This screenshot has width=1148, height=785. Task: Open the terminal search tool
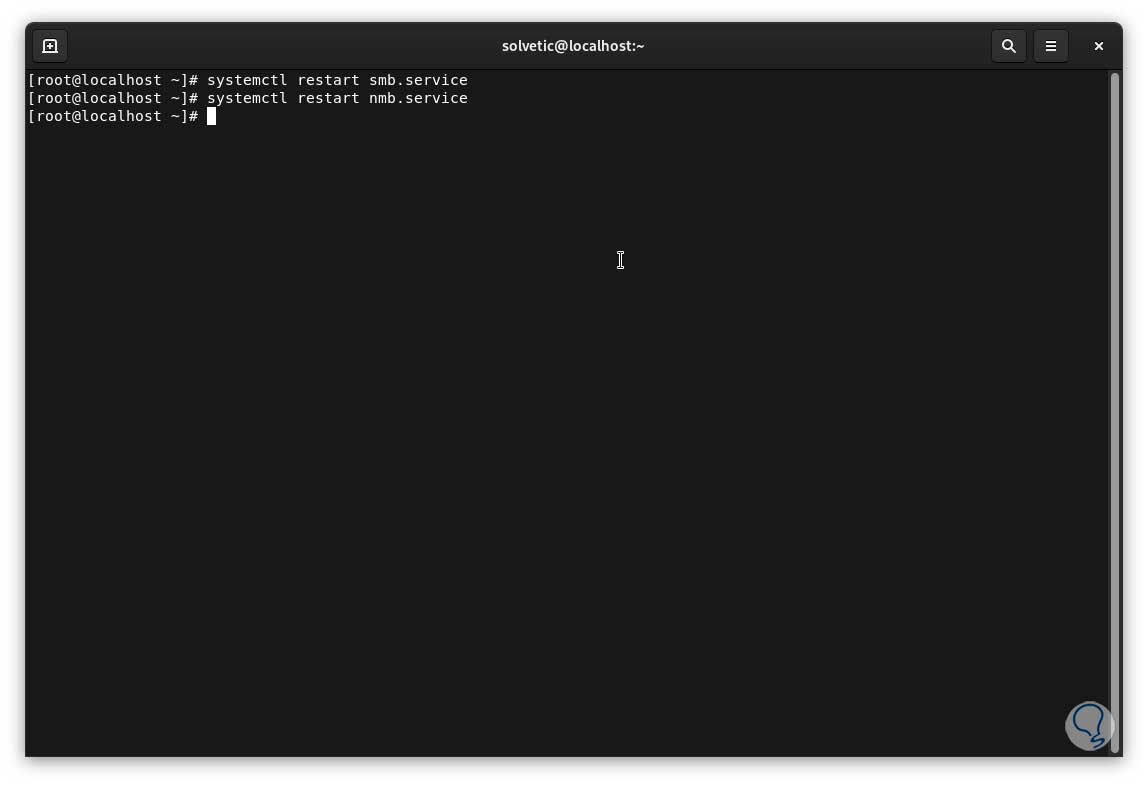point(1008,46)
